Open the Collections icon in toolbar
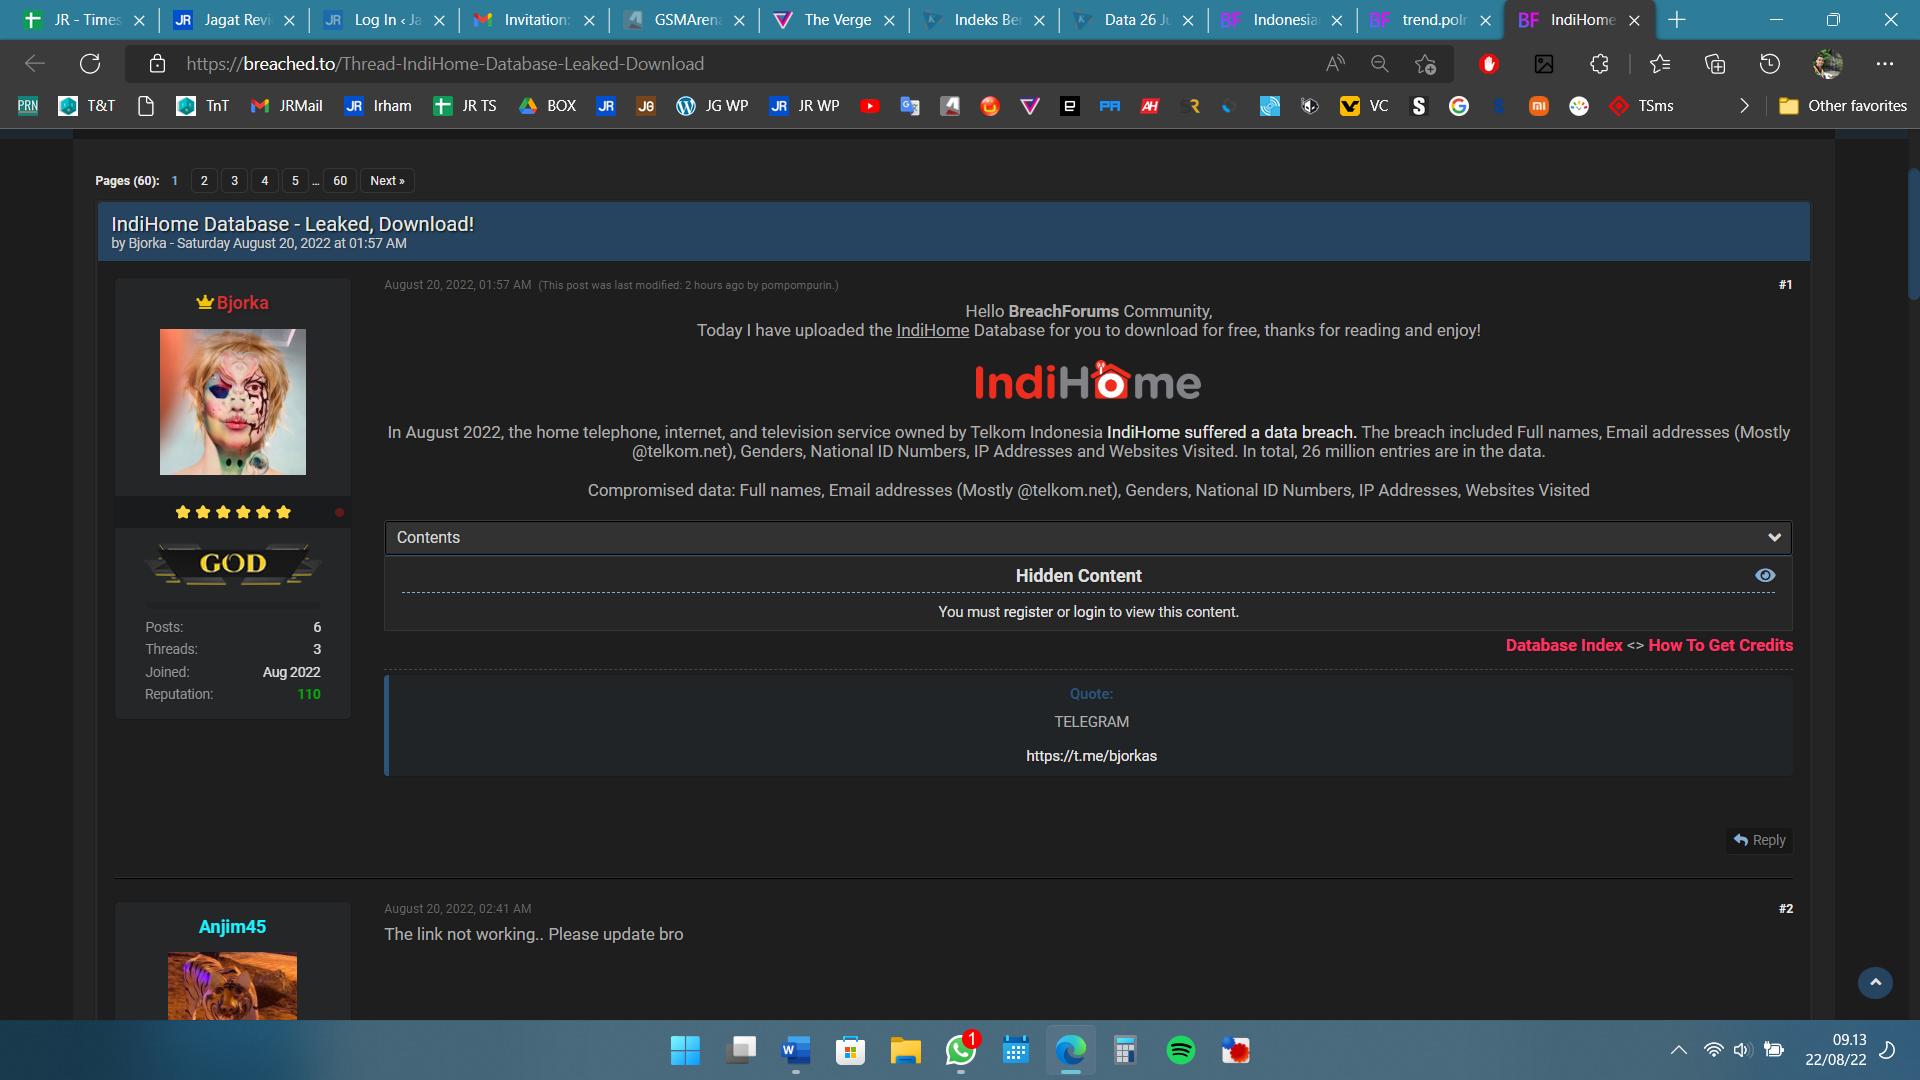The image size is (1920, 1080). click(1715, 64)
